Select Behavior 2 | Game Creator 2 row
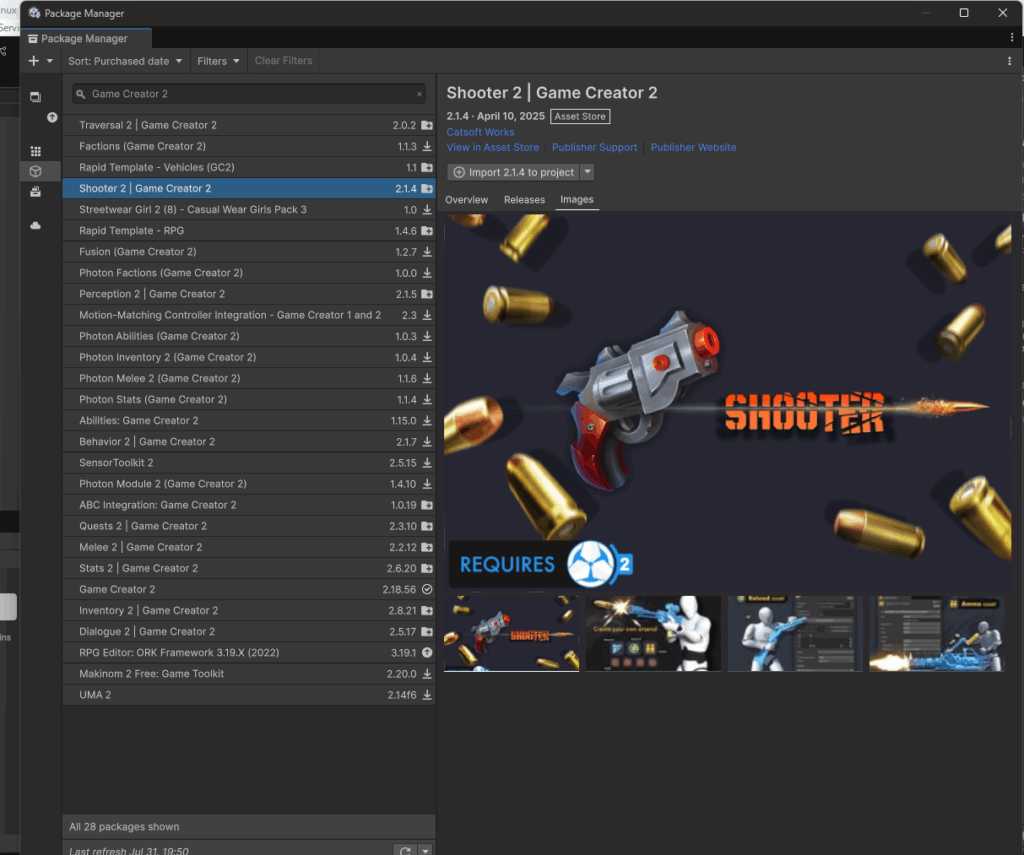This screenshot has height=855, width=1024. (249, 442)
